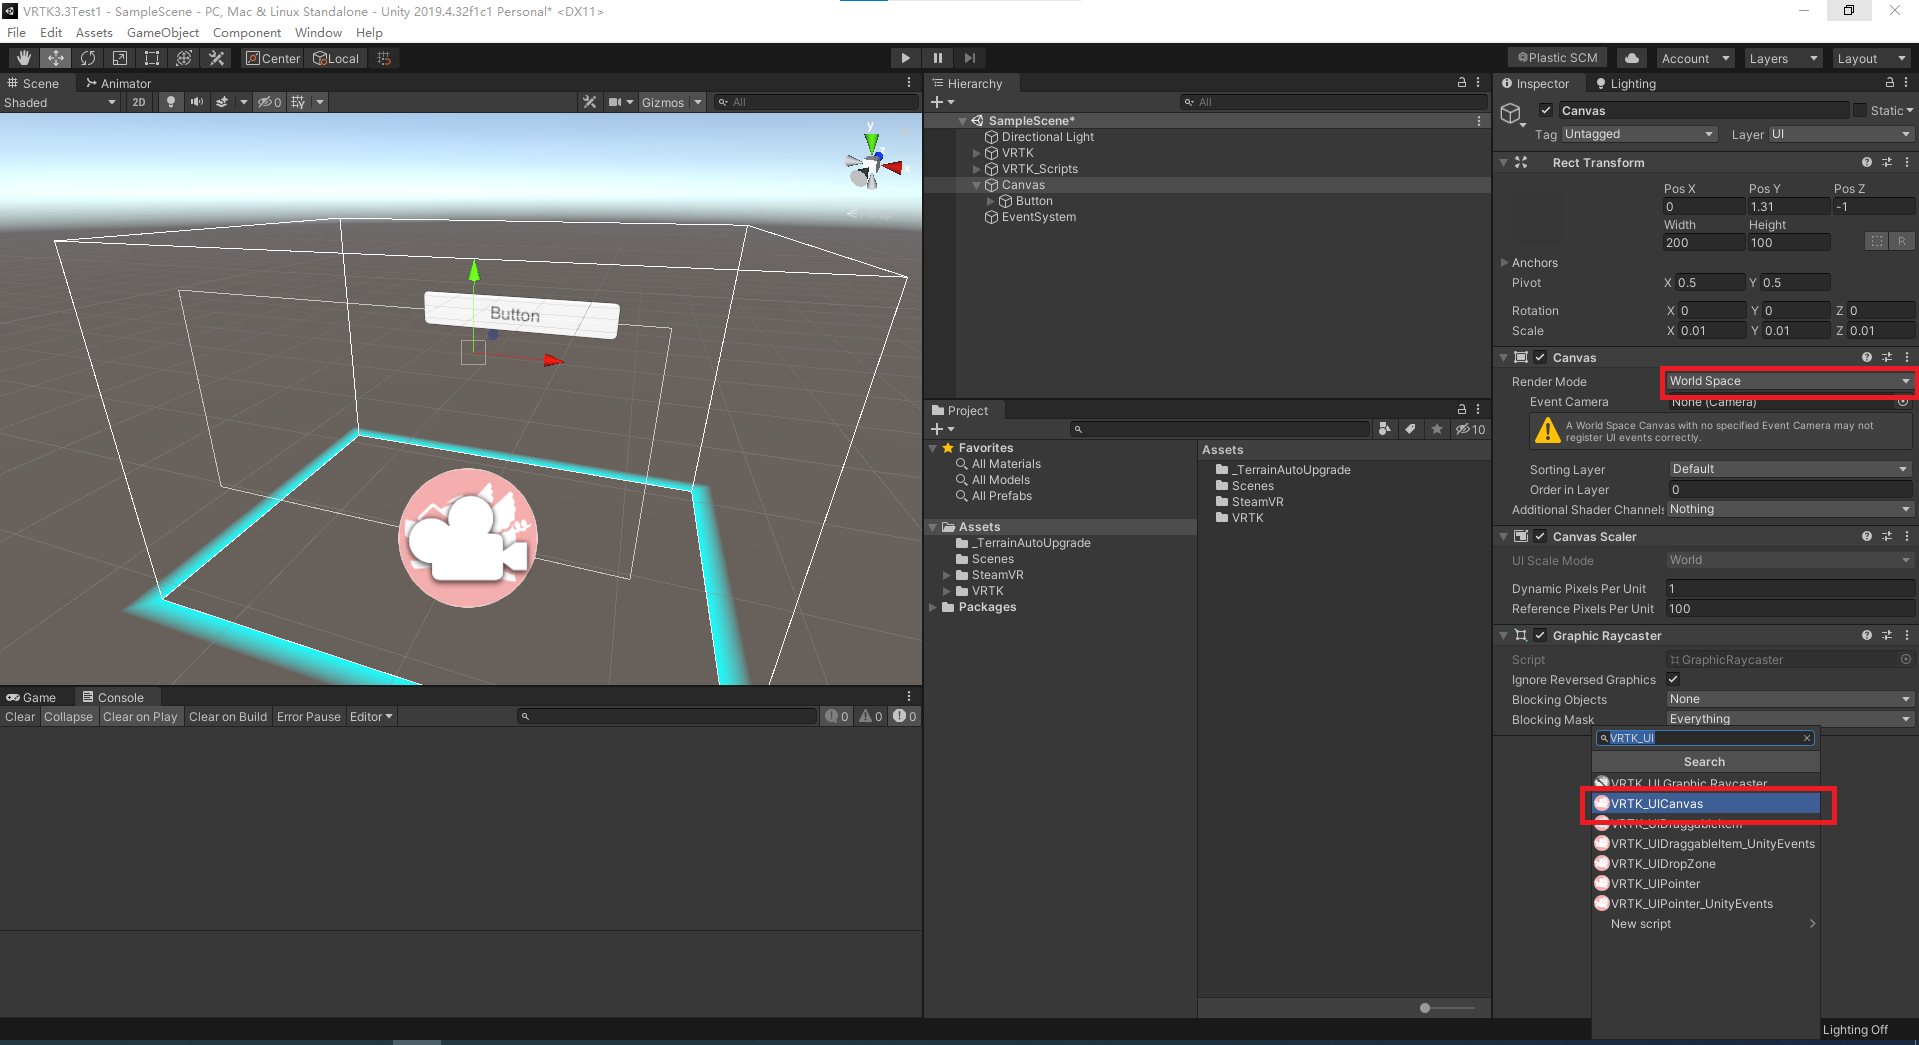The height and width of the screenshot is (1045, 1919).
Task: Pause the game playback
Action: (937, 58)
